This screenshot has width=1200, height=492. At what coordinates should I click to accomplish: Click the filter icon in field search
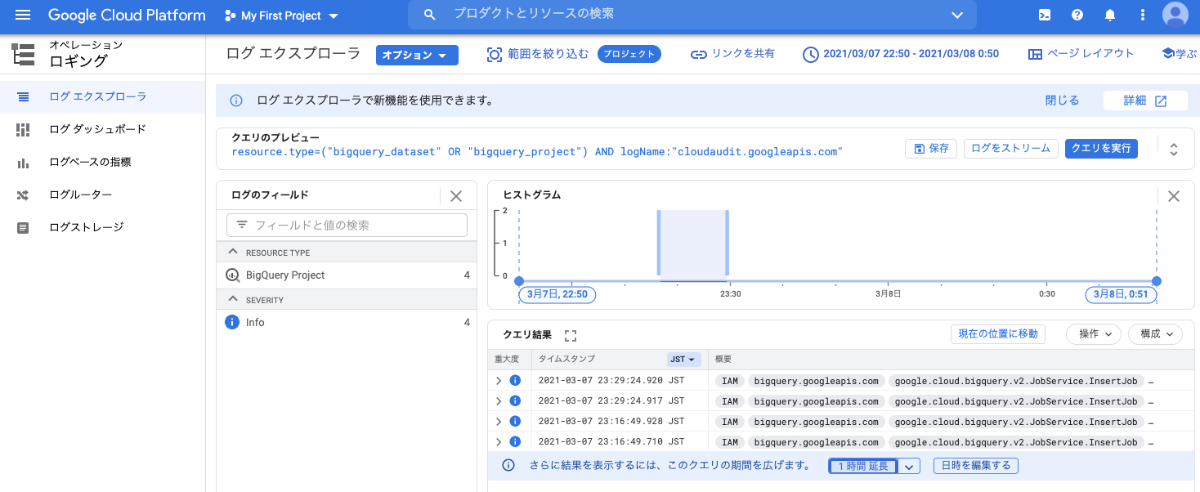click(x=241, y=225)
